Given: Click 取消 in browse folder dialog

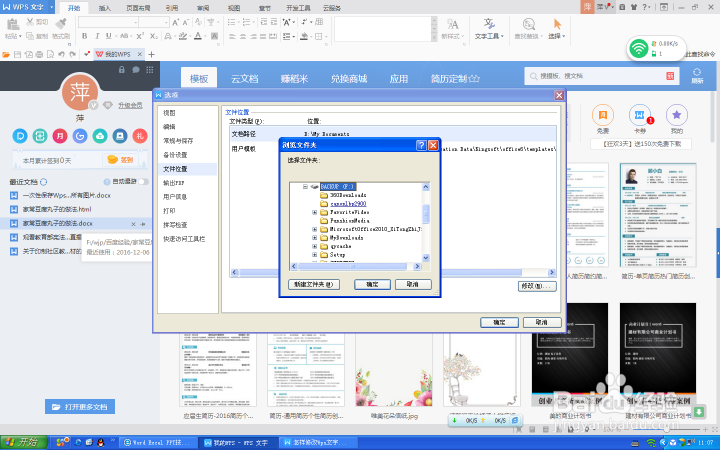Looking at the screenshot, I should pyautogui.click(x=413, y=285).
